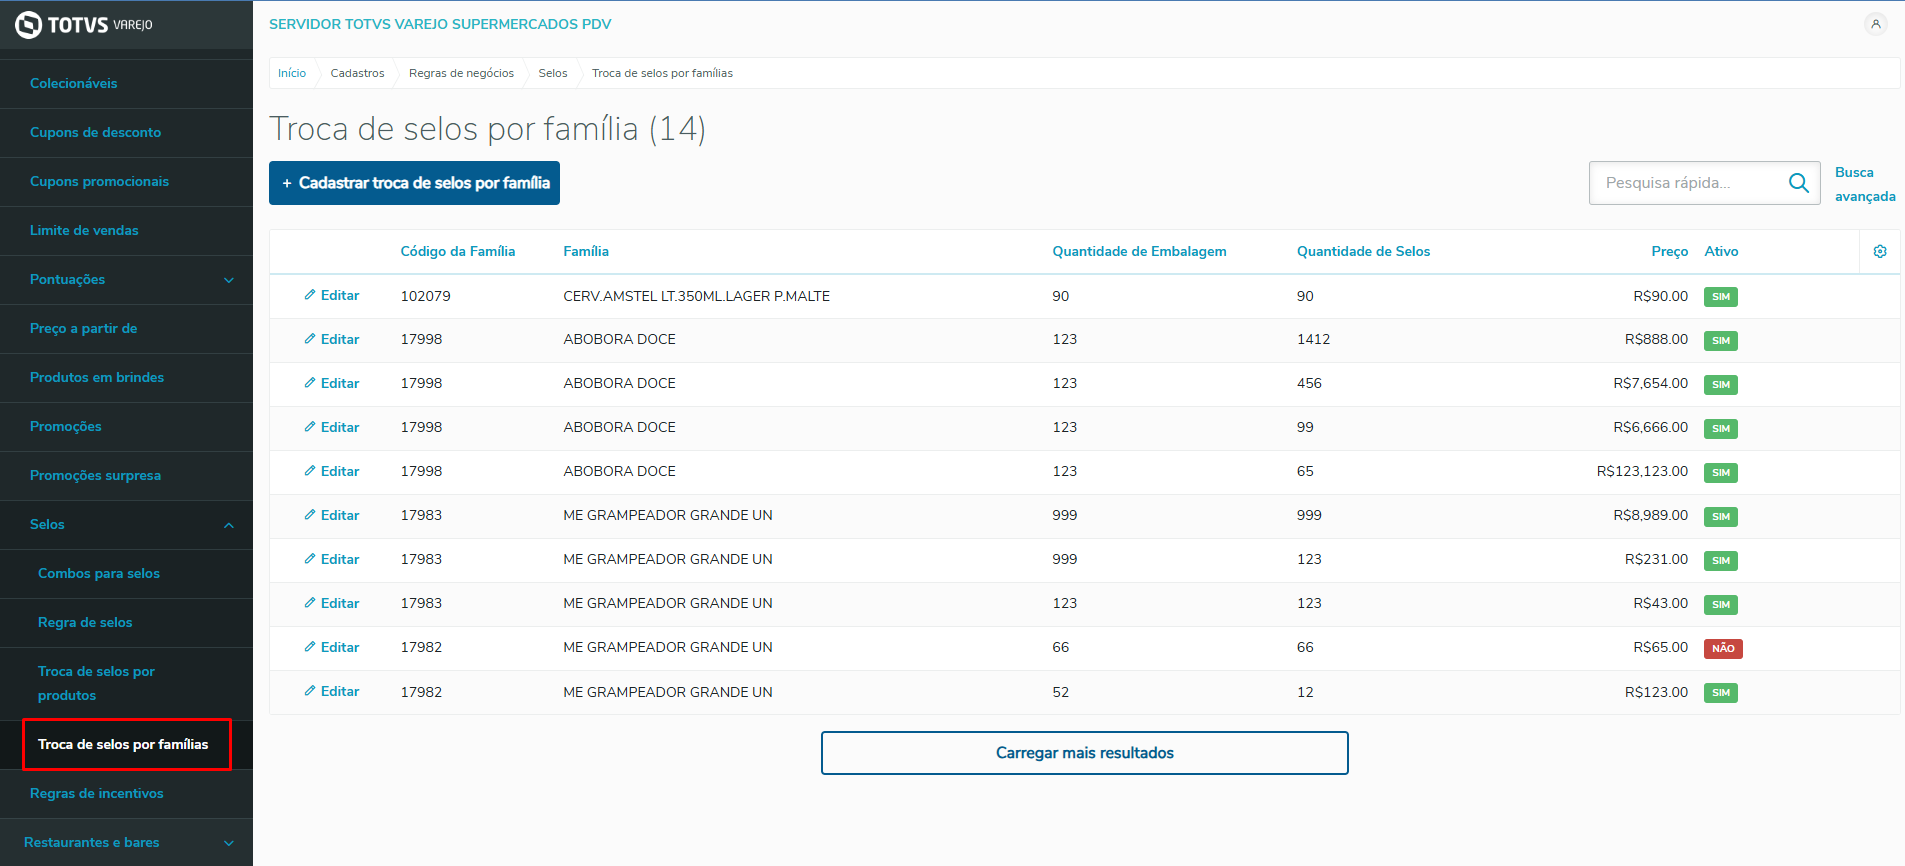Sort by Ativo column header
The width and height of the screenshot is (1905, 866).
[1722, 252]
